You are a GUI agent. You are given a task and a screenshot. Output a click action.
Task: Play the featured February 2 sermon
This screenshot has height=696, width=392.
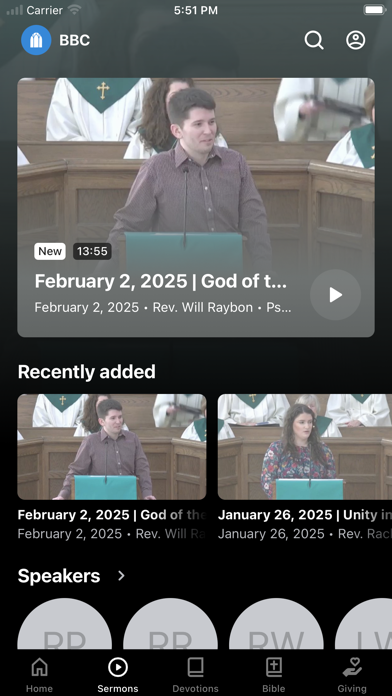pos(335,295)
